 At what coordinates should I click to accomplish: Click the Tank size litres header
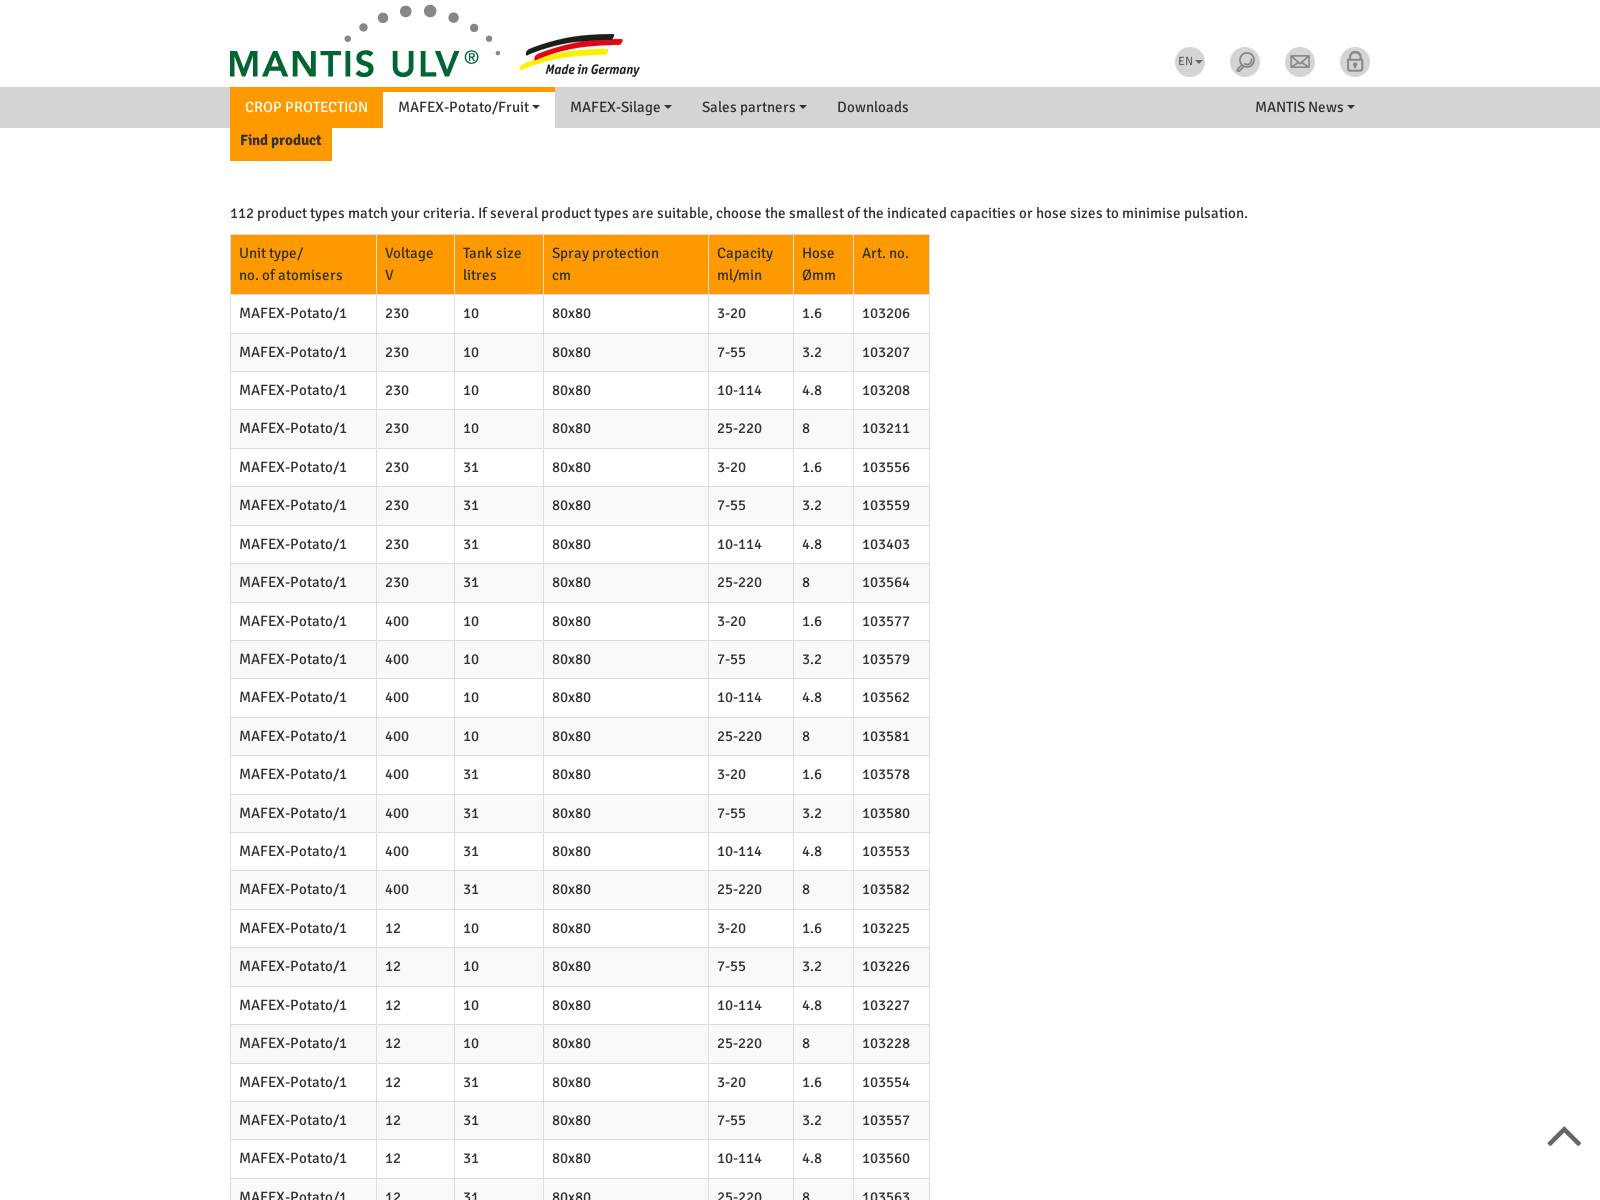pyautogui.click(x=499, y=264)
